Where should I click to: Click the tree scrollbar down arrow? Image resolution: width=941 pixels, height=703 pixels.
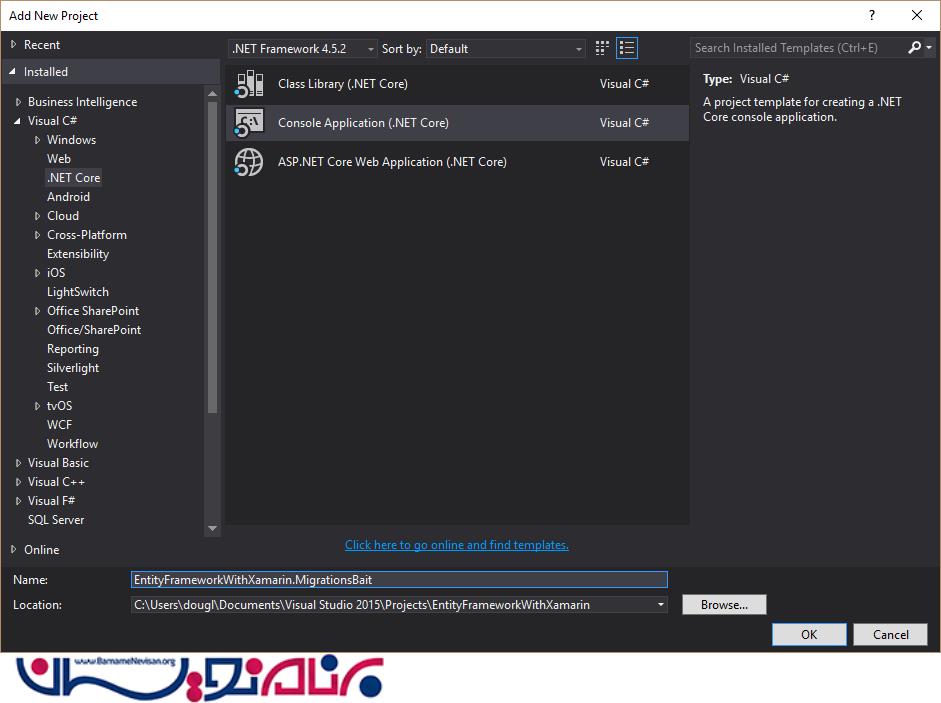tap(212, 528)
